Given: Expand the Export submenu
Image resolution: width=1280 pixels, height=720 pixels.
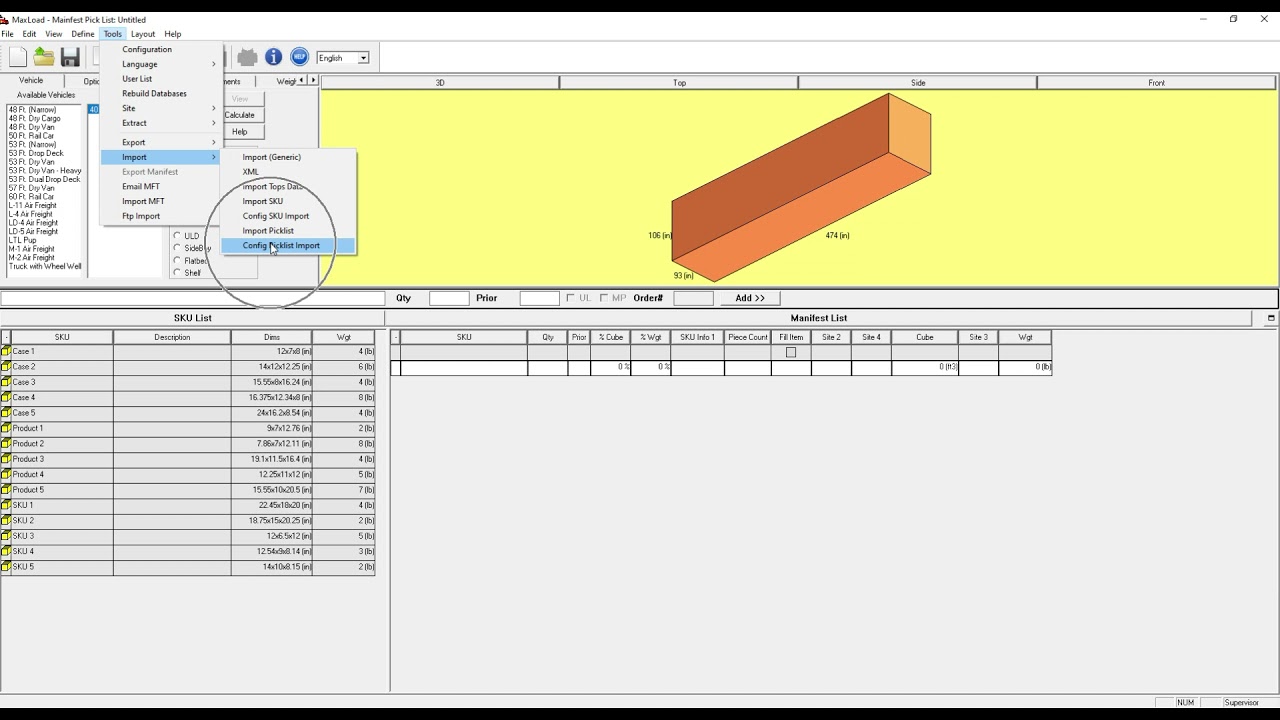Looking at the screenshot, I should tap(160, 142).
